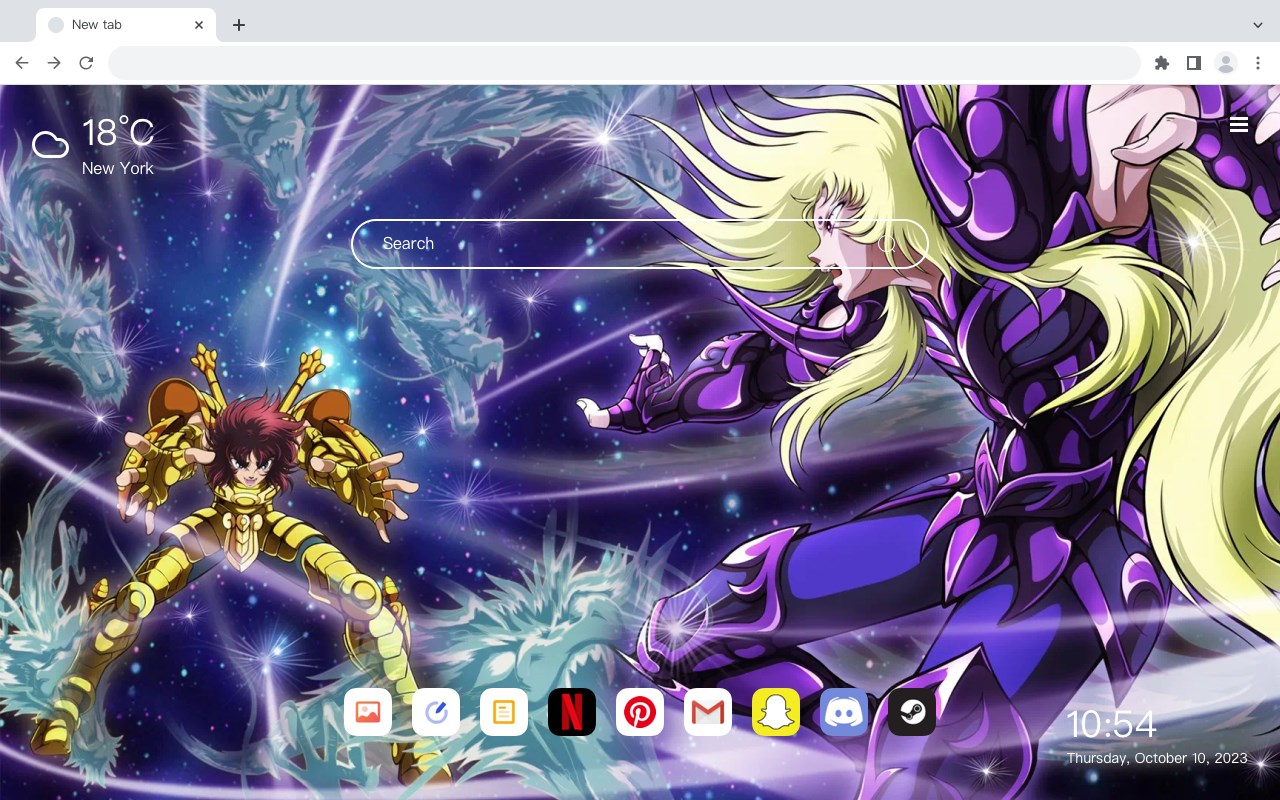Image resolution: width=1280 pixels, height=800 pixels.
Task: Open the image gallery shortcut icon
Action: pos(368,712)
